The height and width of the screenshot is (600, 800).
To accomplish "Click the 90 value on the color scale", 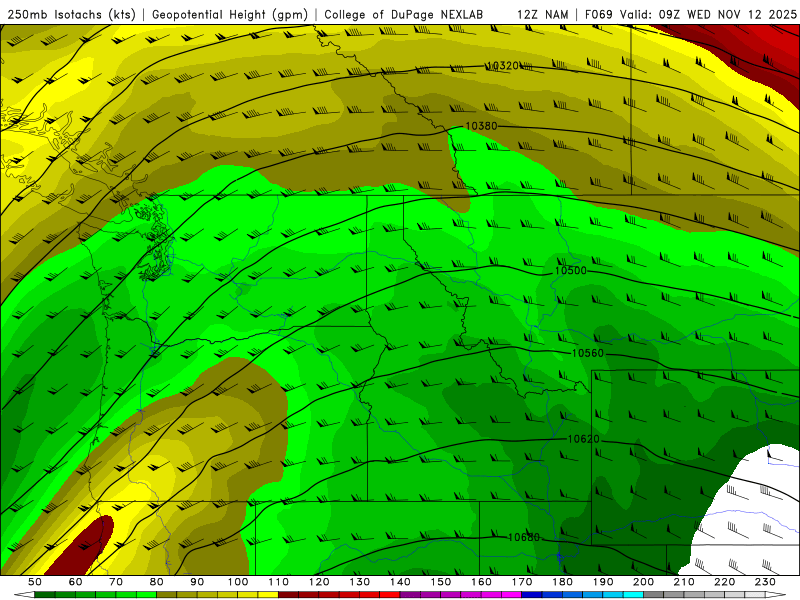I will pos(197,582).
